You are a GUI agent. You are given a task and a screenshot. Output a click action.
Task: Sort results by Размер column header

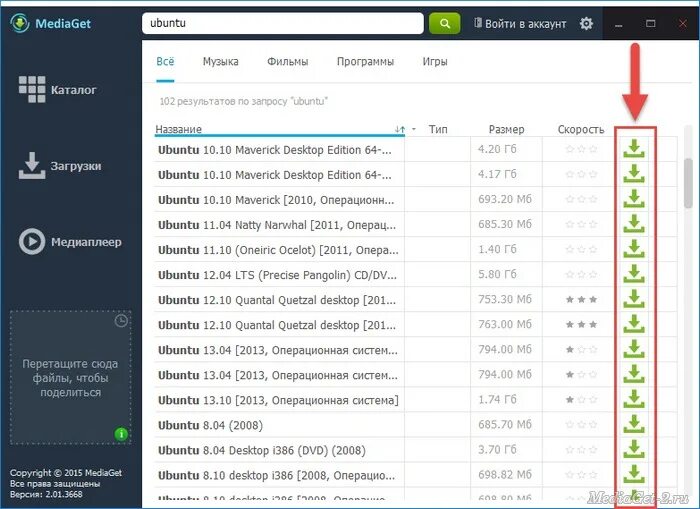tap(506, 129)
